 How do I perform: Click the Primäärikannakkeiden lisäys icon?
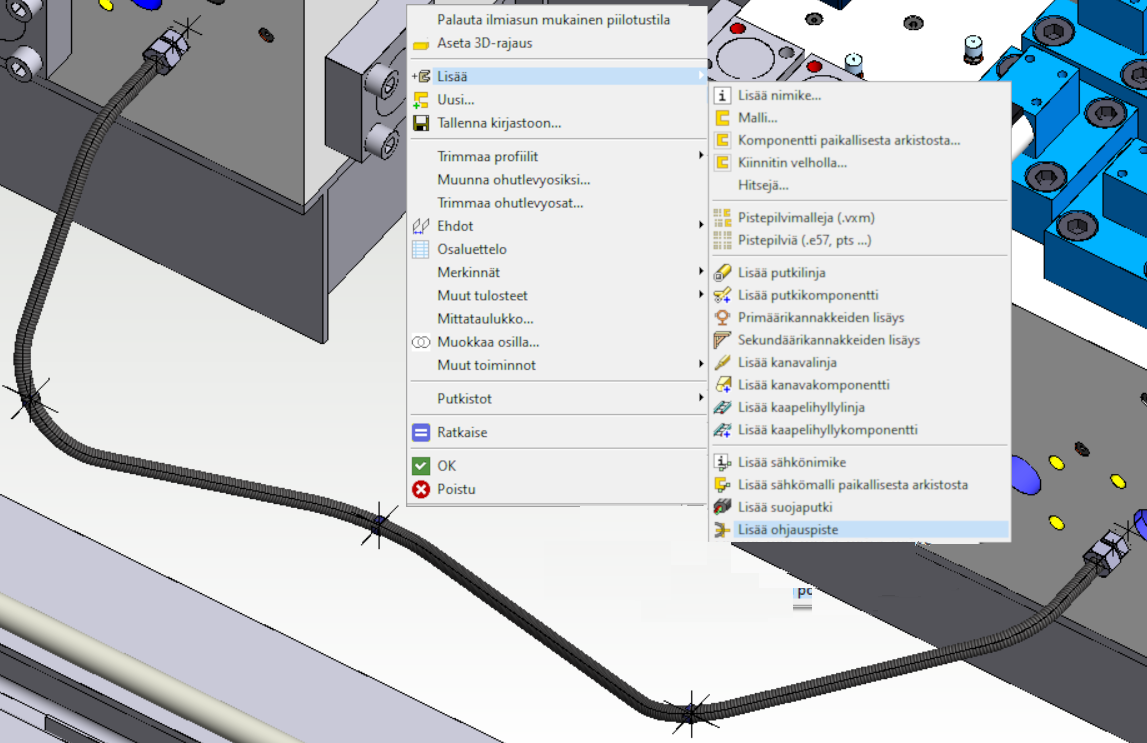coord(722,317)
